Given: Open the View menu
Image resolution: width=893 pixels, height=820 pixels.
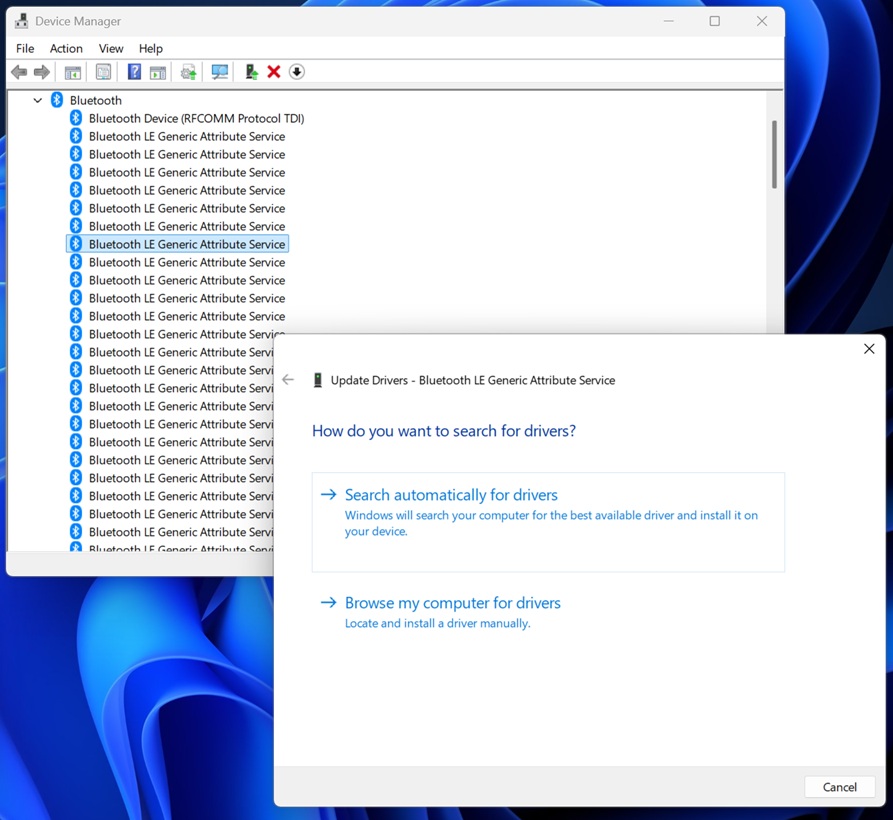Looking at the screenshot, I should (110, 48).
